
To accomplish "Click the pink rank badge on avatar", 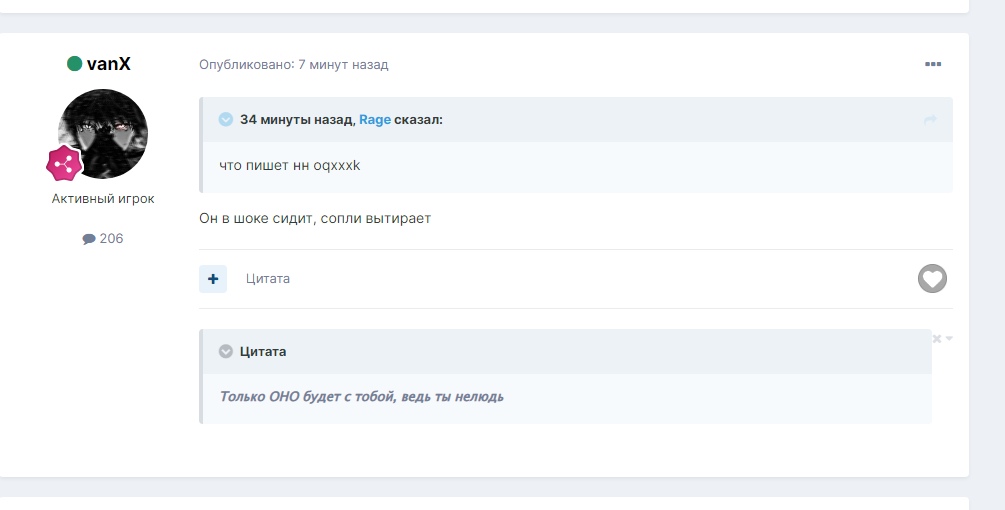I will (64, 163).
